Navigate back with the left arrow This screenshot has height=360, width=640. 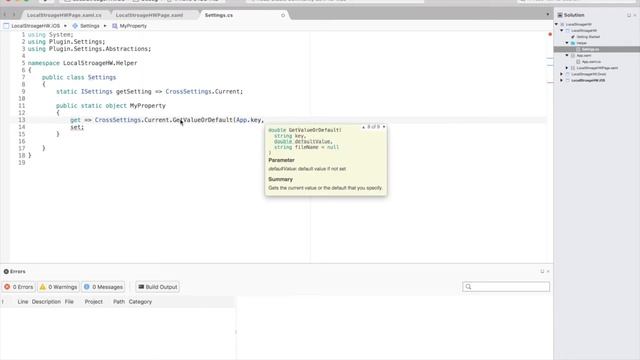pos(5,15)
